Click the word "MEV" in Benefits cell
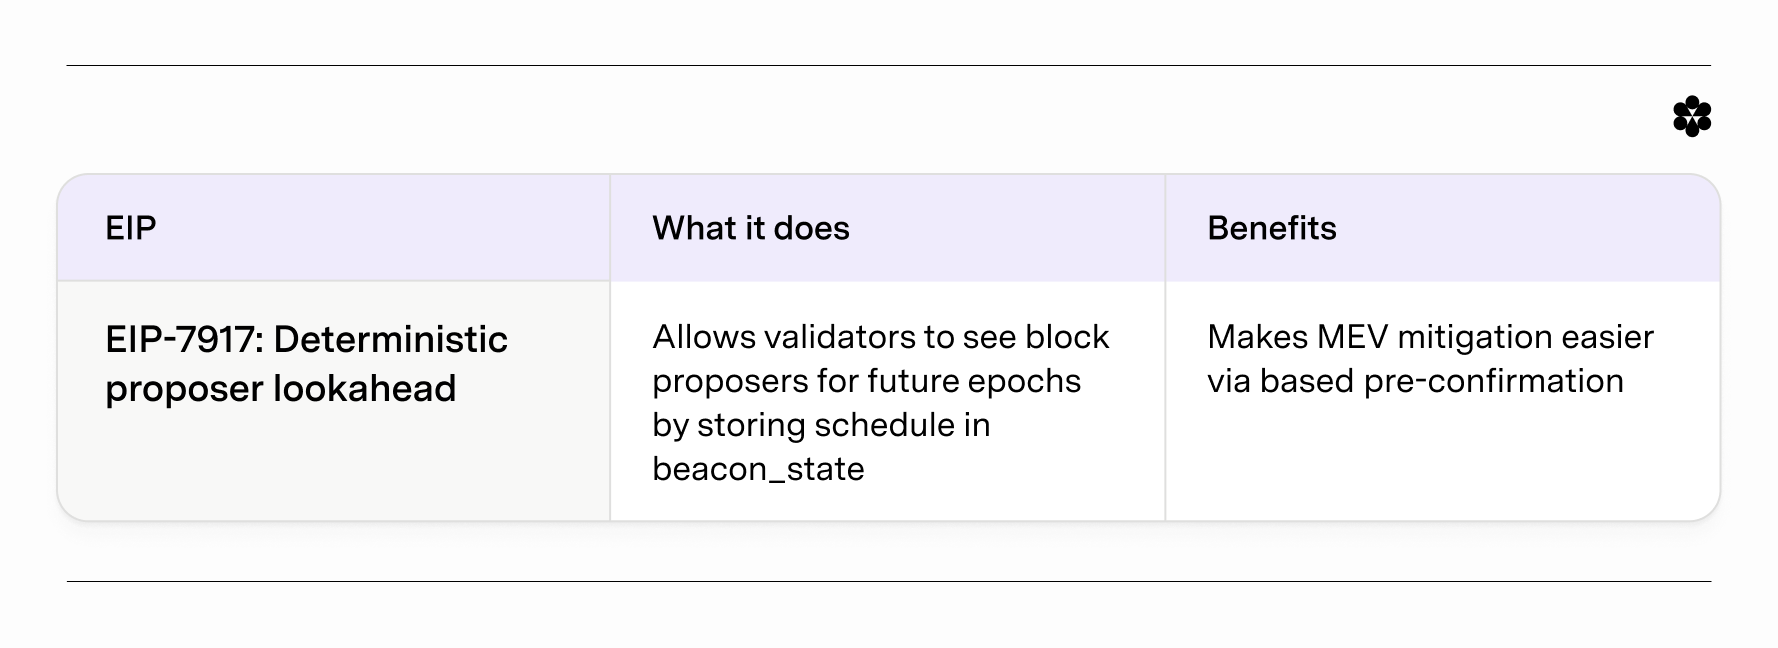 click(x=1352, y=337)
